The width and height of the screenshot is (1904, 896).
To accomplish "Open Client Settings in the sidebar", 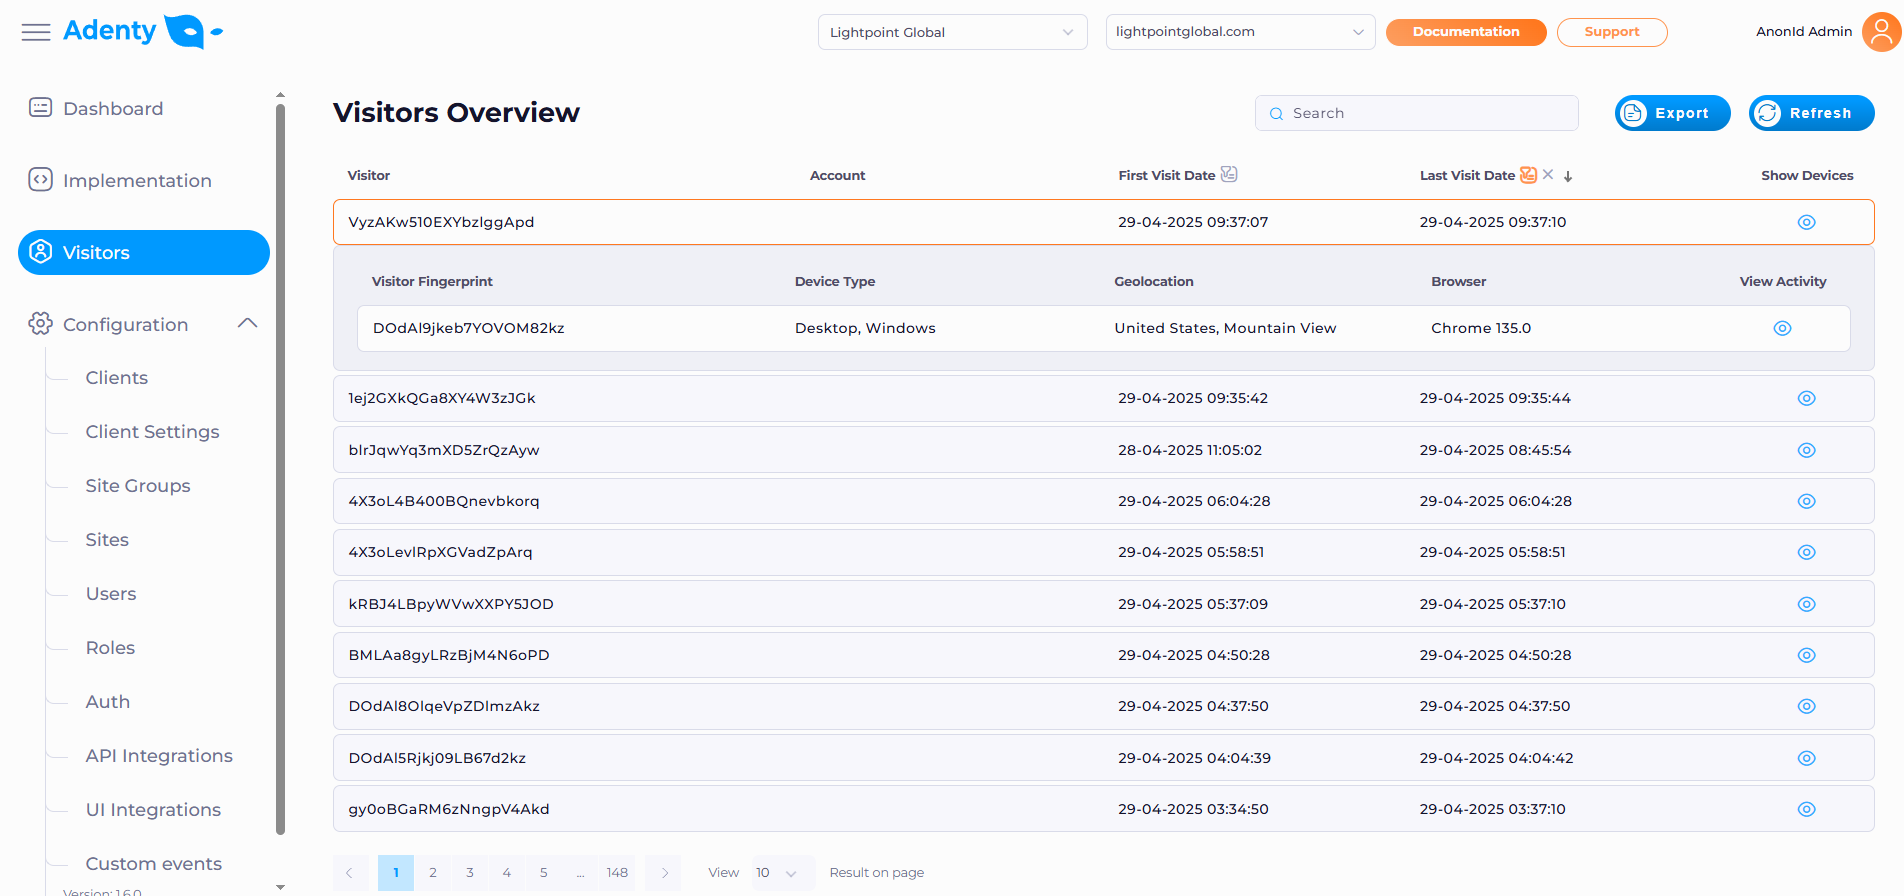I will click(x=152, y=432).
